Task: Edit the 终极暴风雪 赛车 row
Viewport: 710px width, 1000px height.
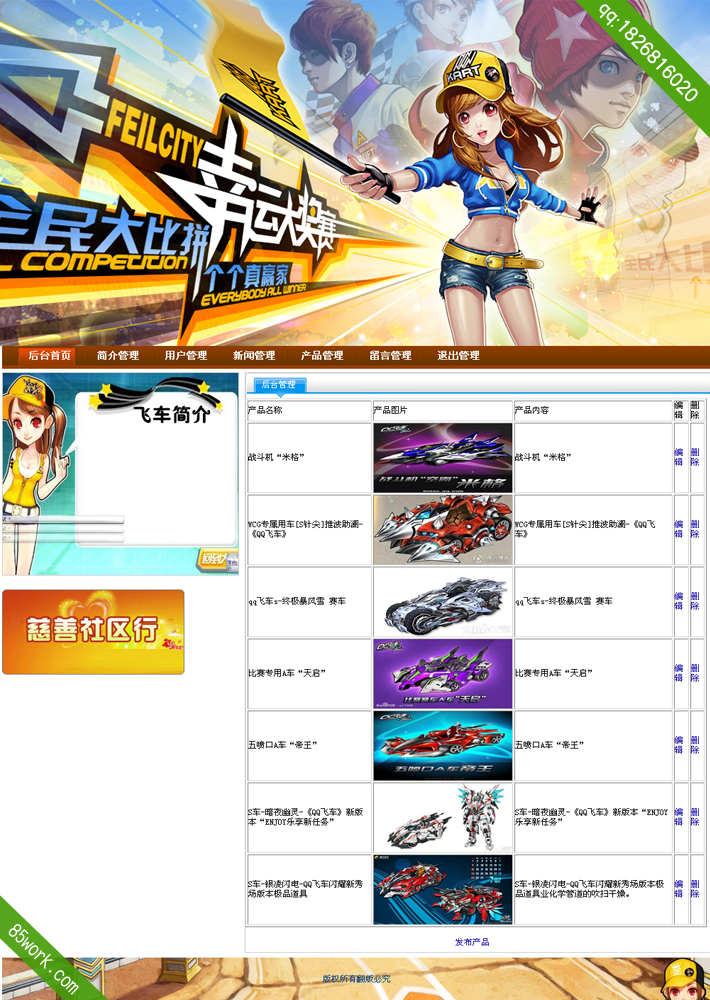Action: tap(679, 601)
